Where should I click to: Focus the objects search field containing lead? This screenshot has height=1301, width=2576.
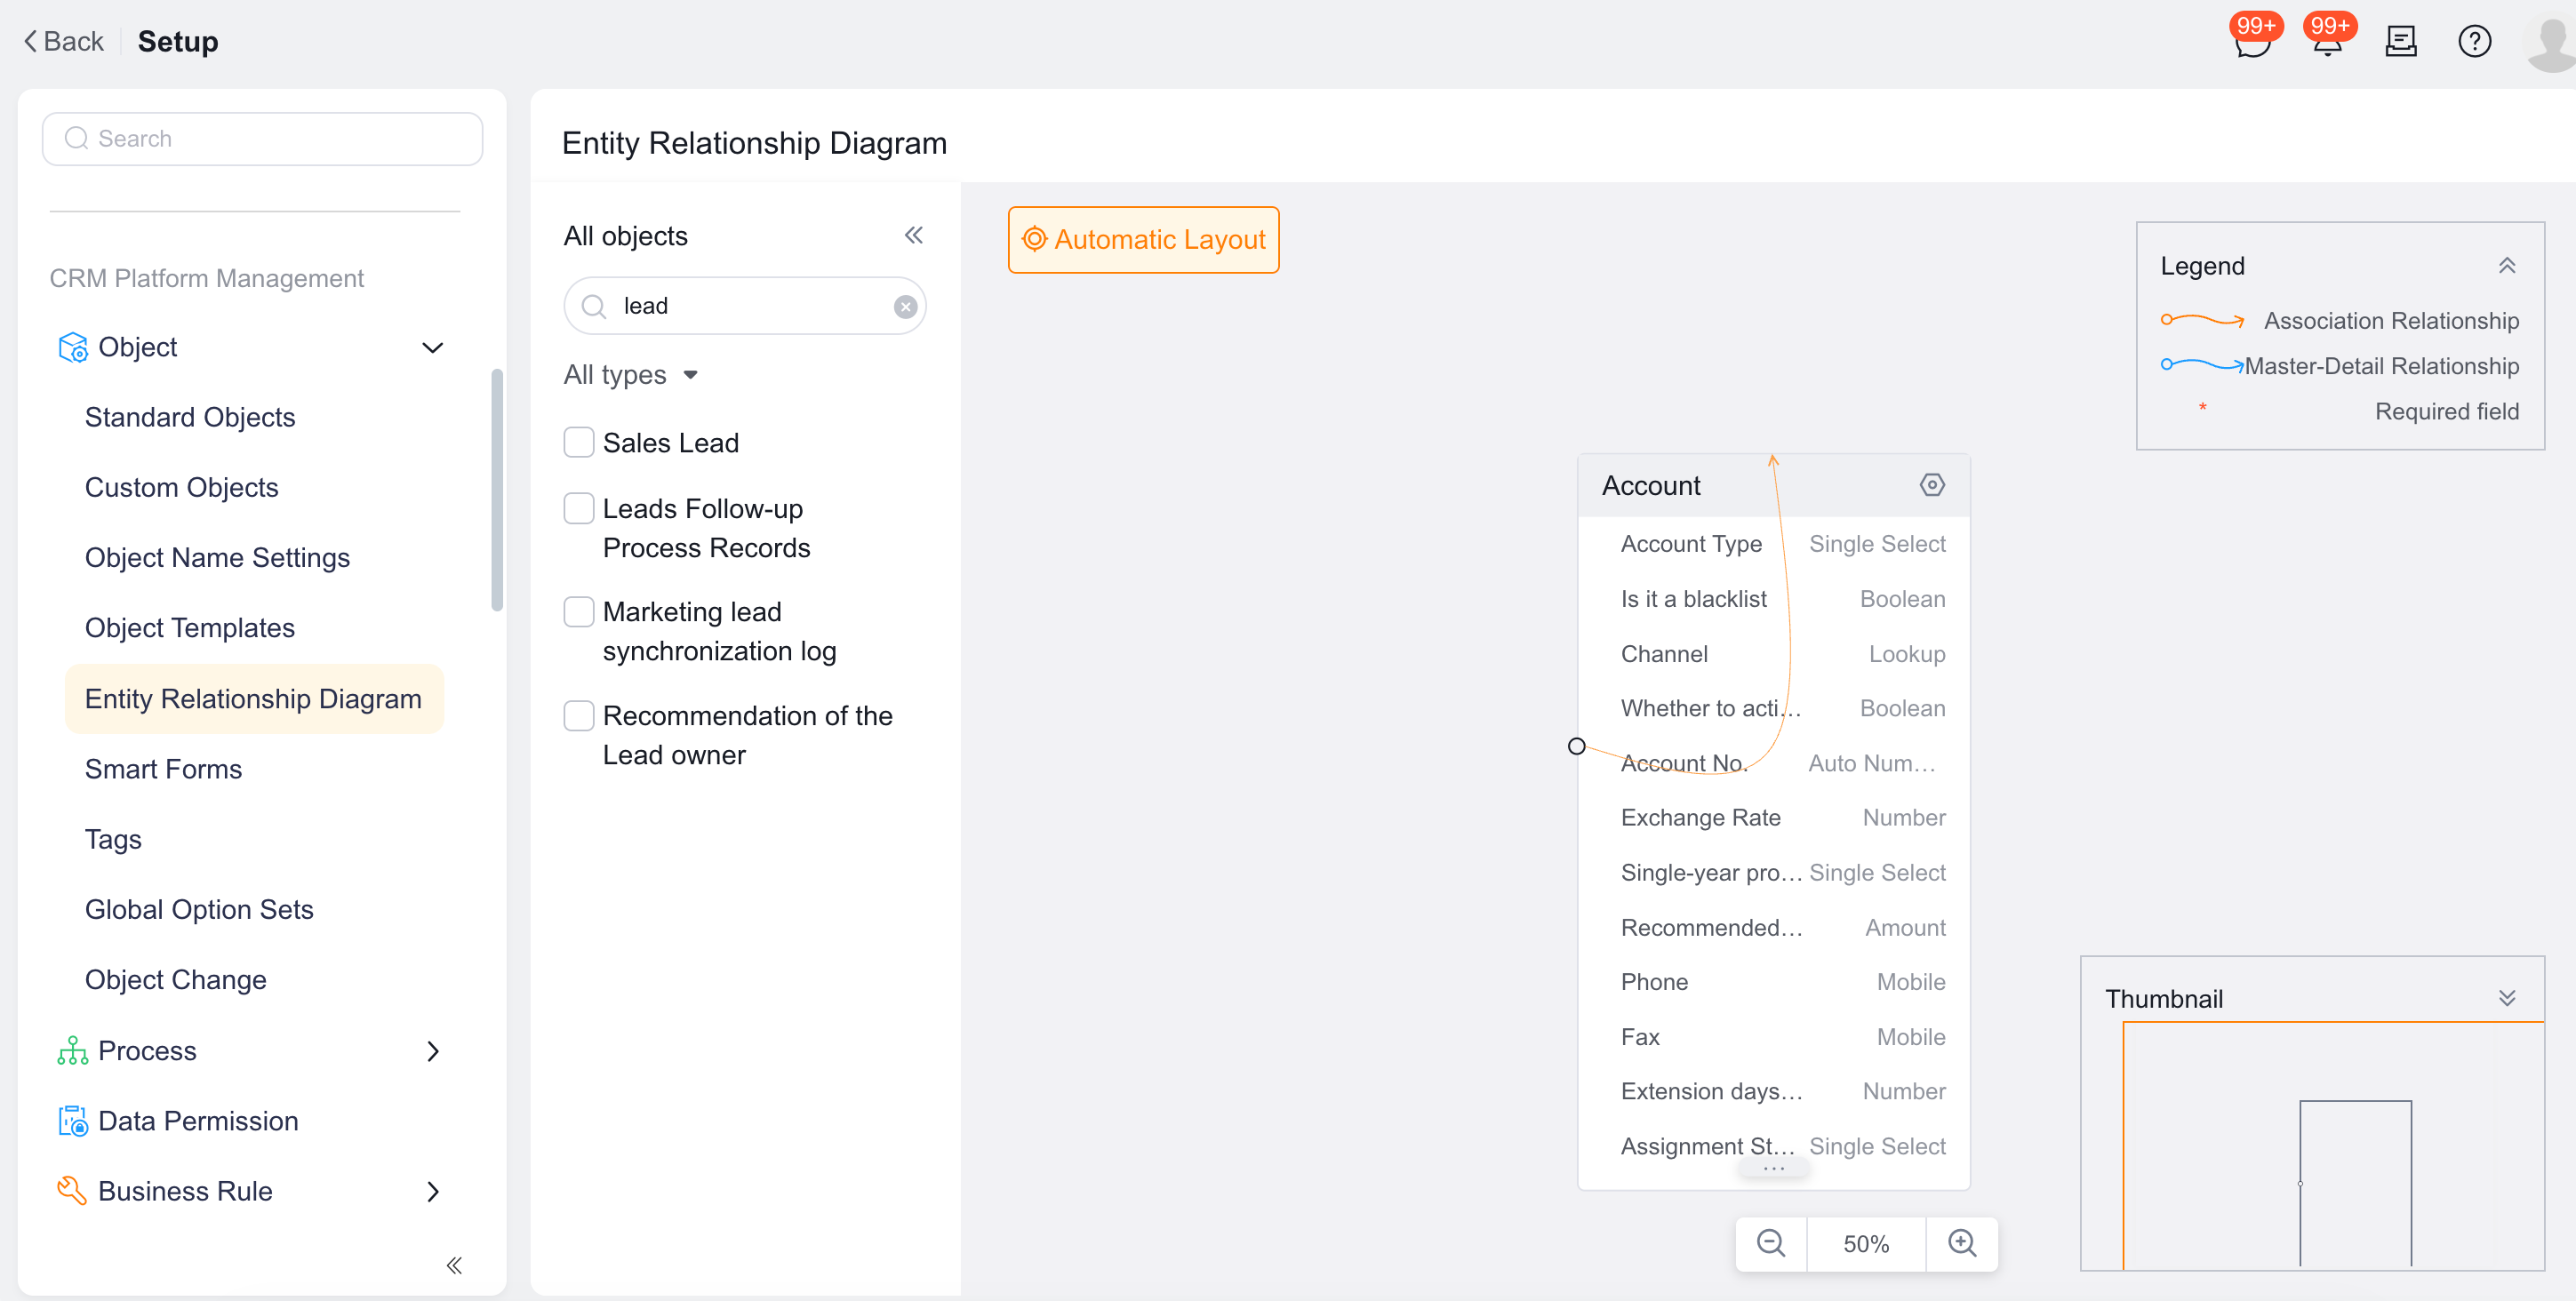pos(744,306)
